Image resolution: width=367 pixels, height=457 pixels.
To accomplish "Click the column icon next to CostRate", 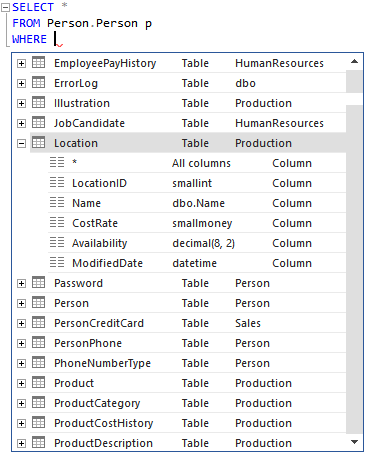I will [x=57, y=222].
